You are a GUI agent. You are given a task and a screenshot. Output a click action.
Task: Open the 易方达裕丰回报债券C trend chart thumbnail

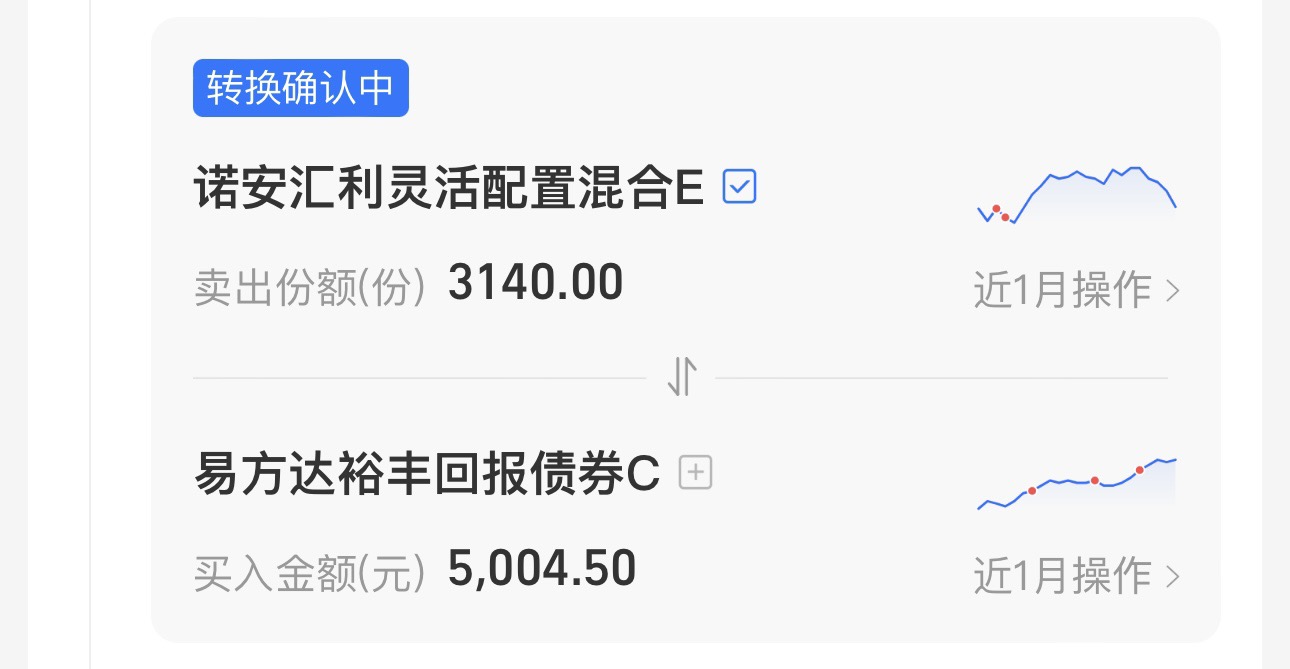point(1077,484)
